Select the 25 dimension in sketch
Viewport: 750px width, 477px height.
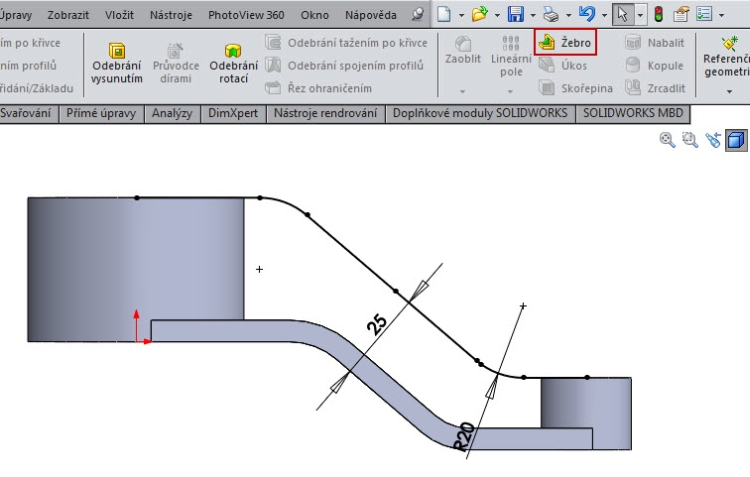point(377,324)
